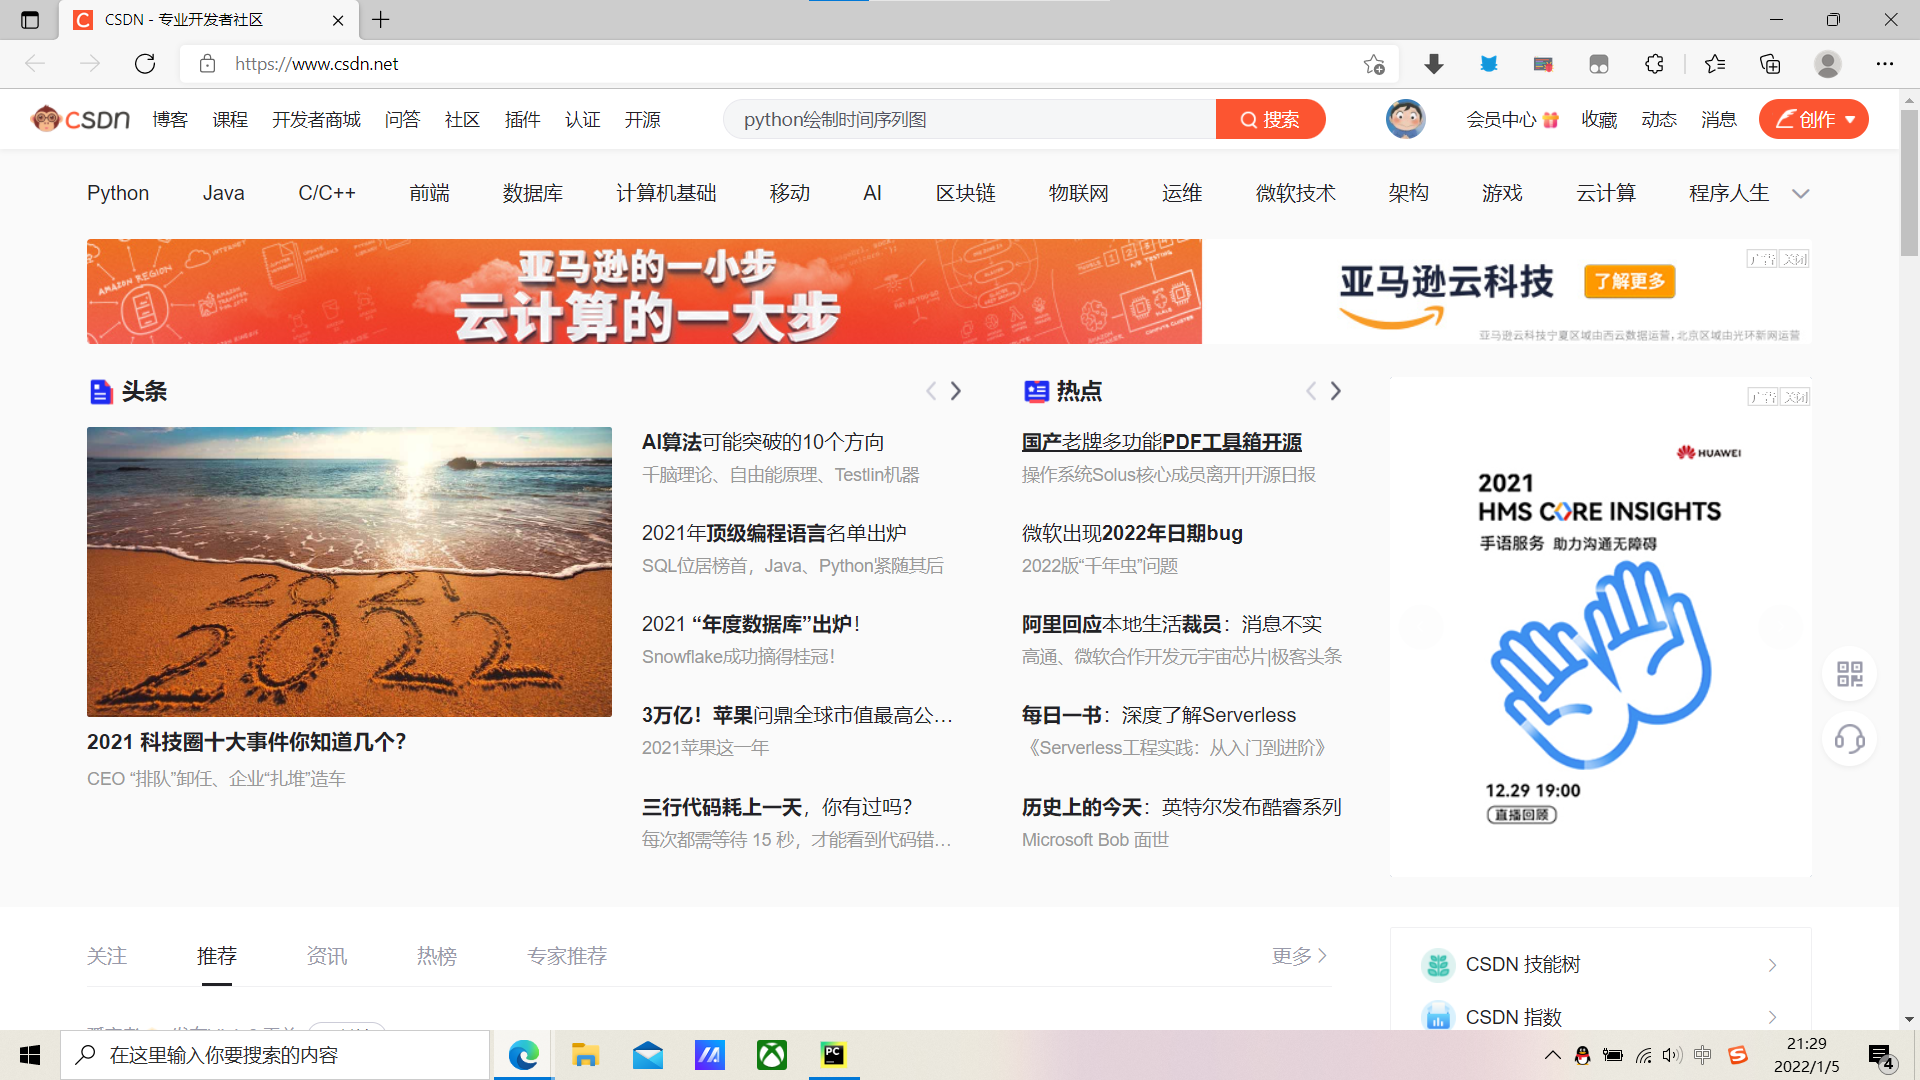Open the user avatar profile
Viewport: 1920px width, 1080px height.
[1405, 119]
